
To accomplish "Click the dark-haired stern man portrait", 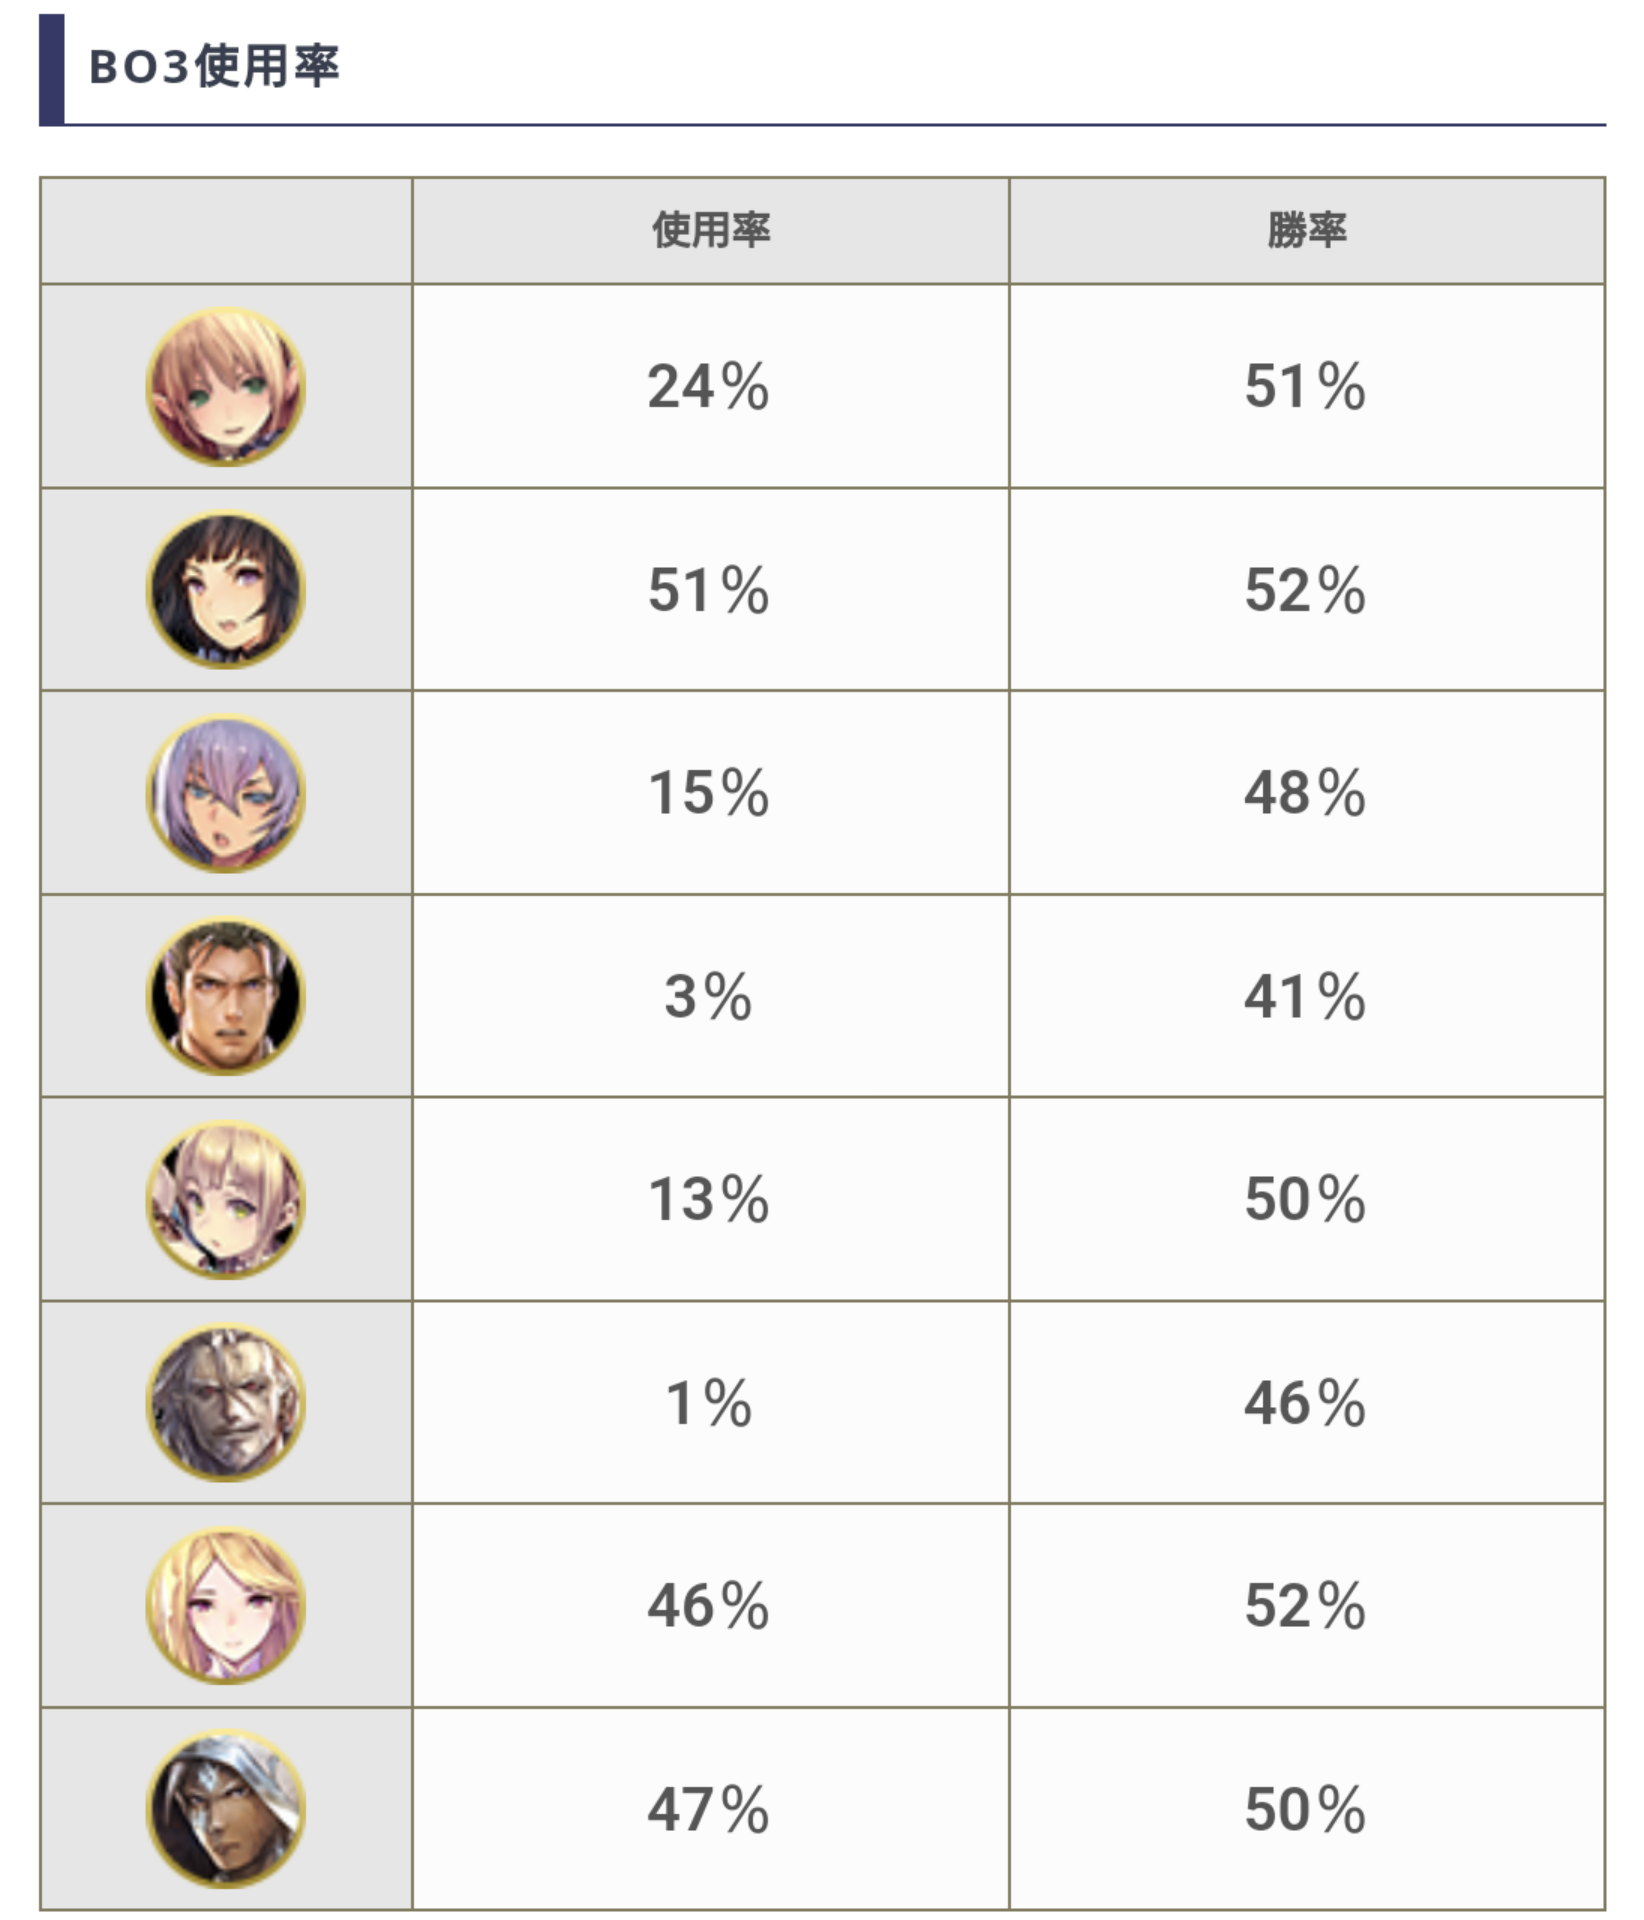I will click(x=226, y=997).
